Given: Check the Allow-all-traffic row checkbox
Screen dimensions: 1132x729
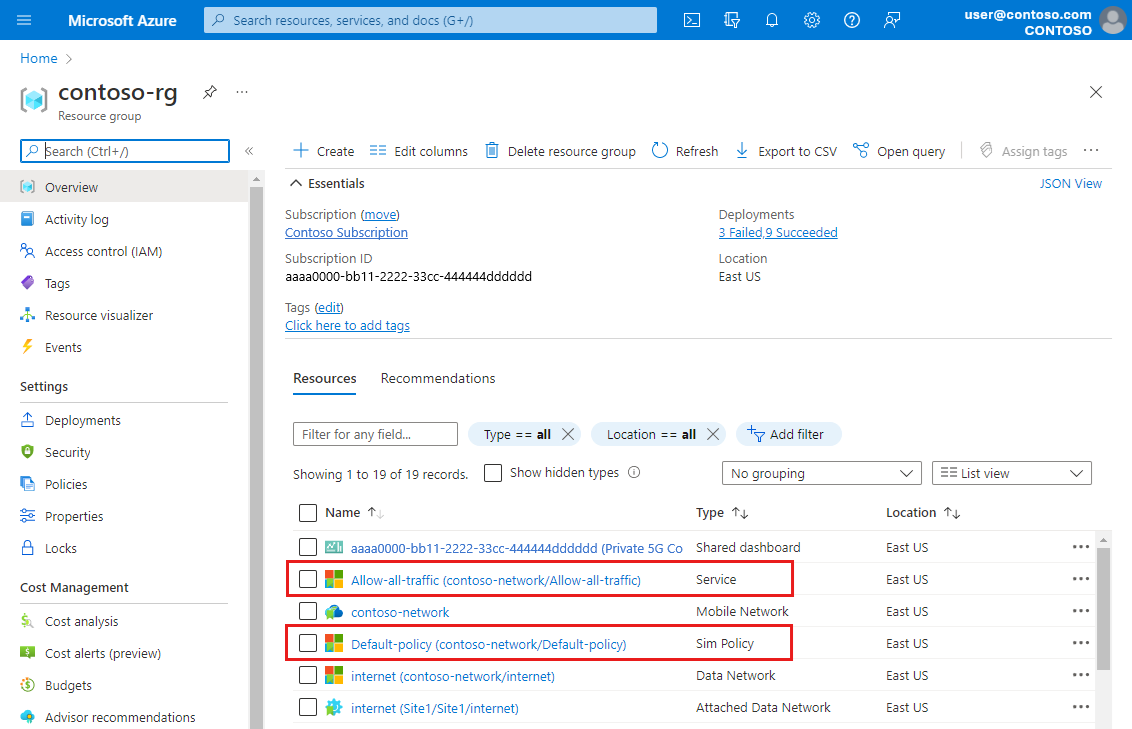Looking at the screenshot, I should tap(308, 579).
